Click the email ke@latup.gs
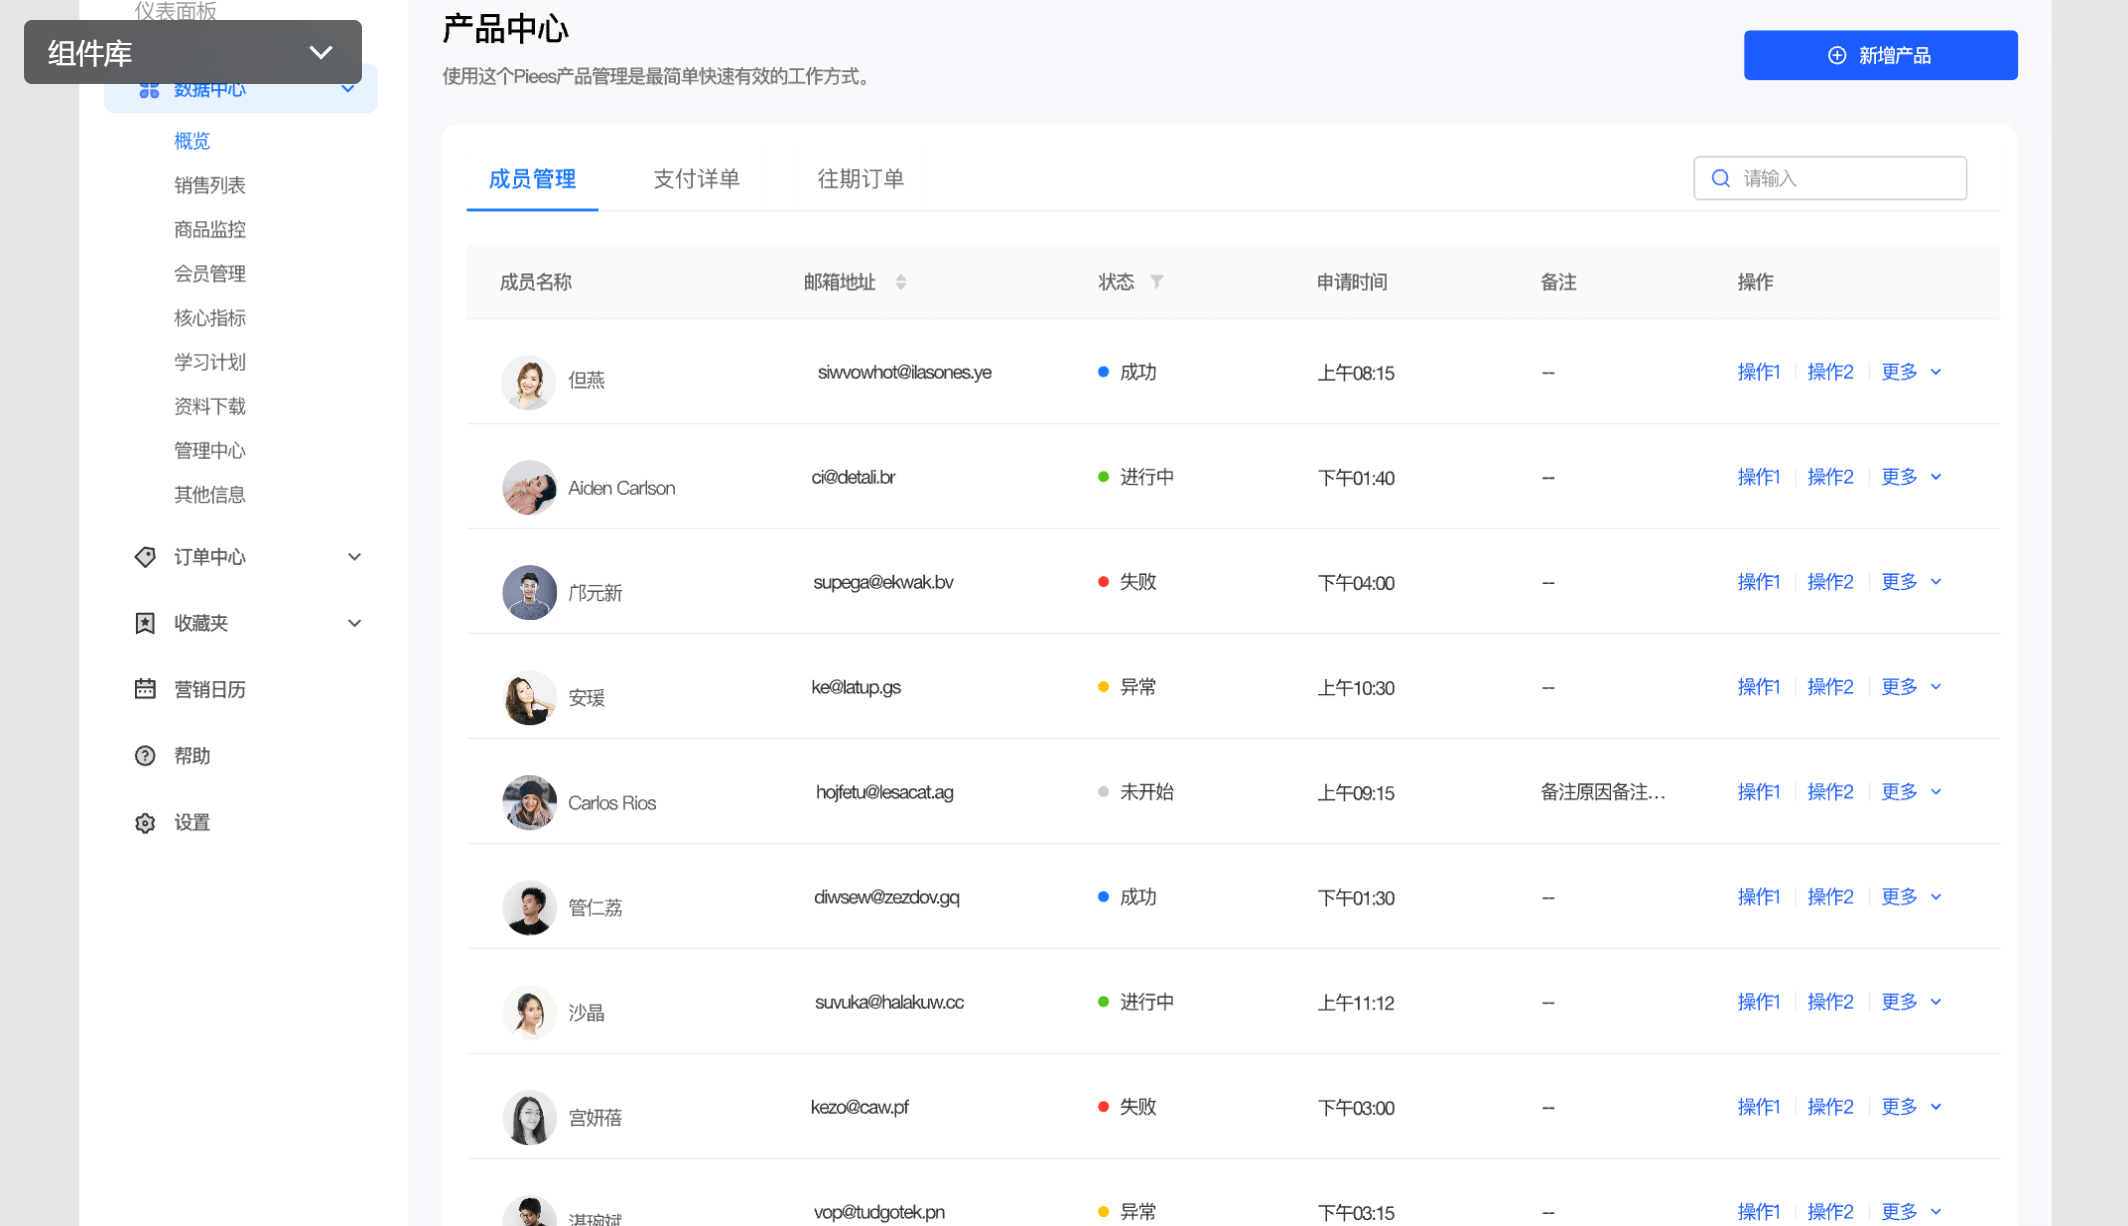The image size is (2128, 1226). point(856,687)
